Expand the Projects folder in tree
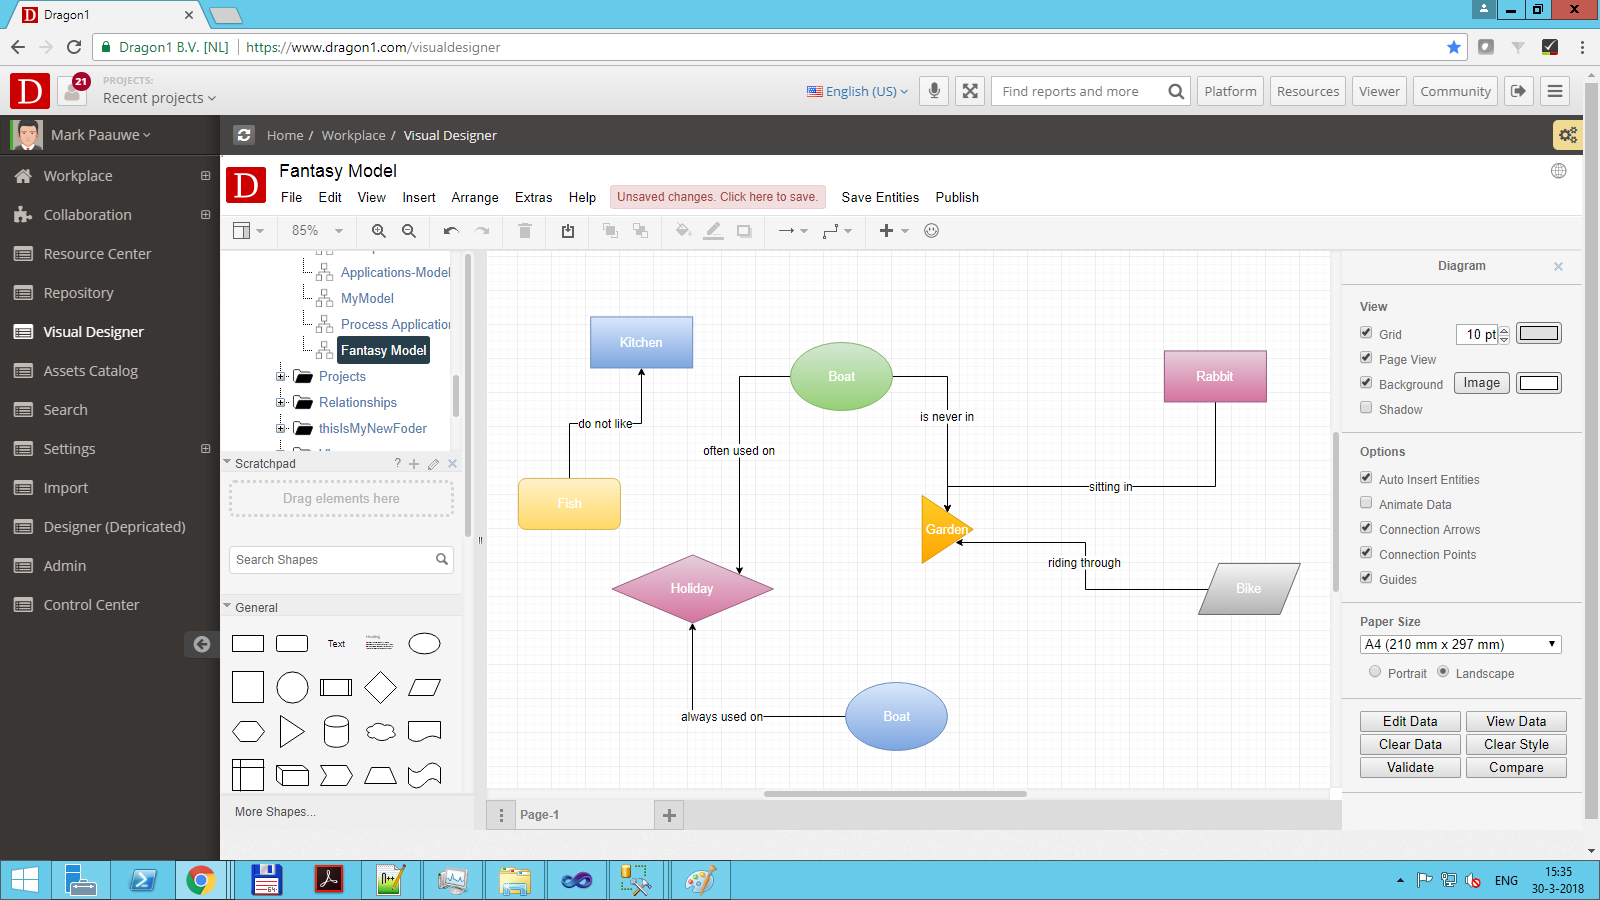1600x900 pixels. point(281,377)
